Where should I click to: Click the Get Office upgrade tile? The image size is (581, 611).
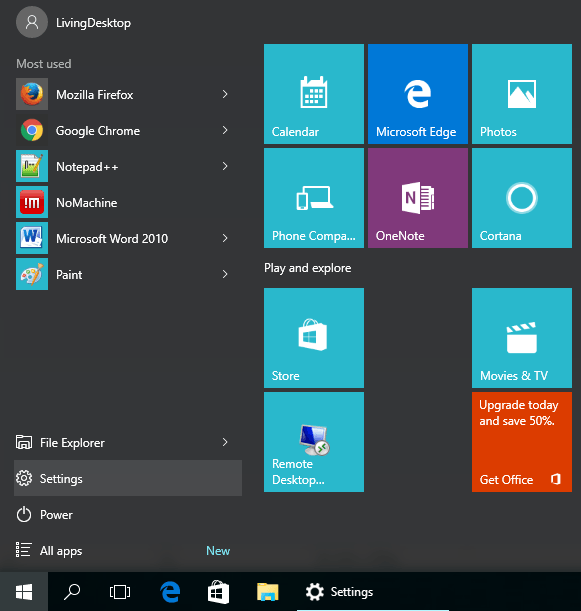point(522,442)
